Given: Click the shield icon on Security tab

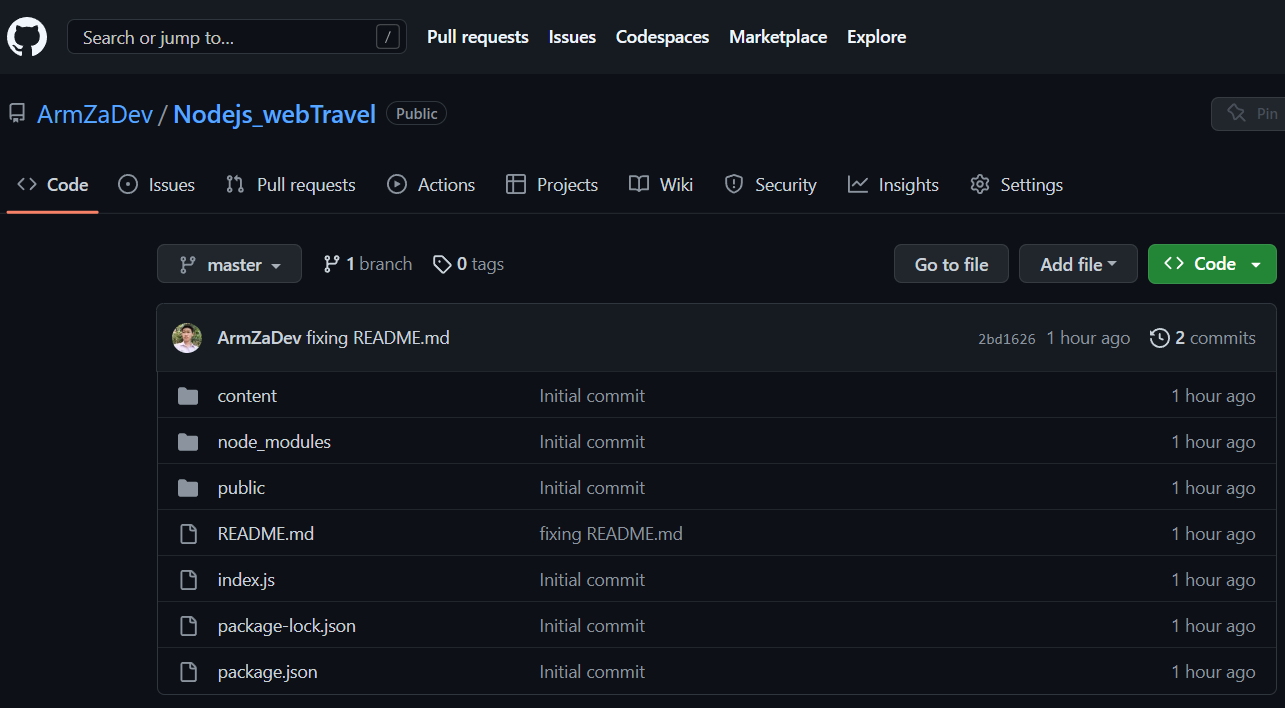Looking at the screenshot, I should [734, 184].
